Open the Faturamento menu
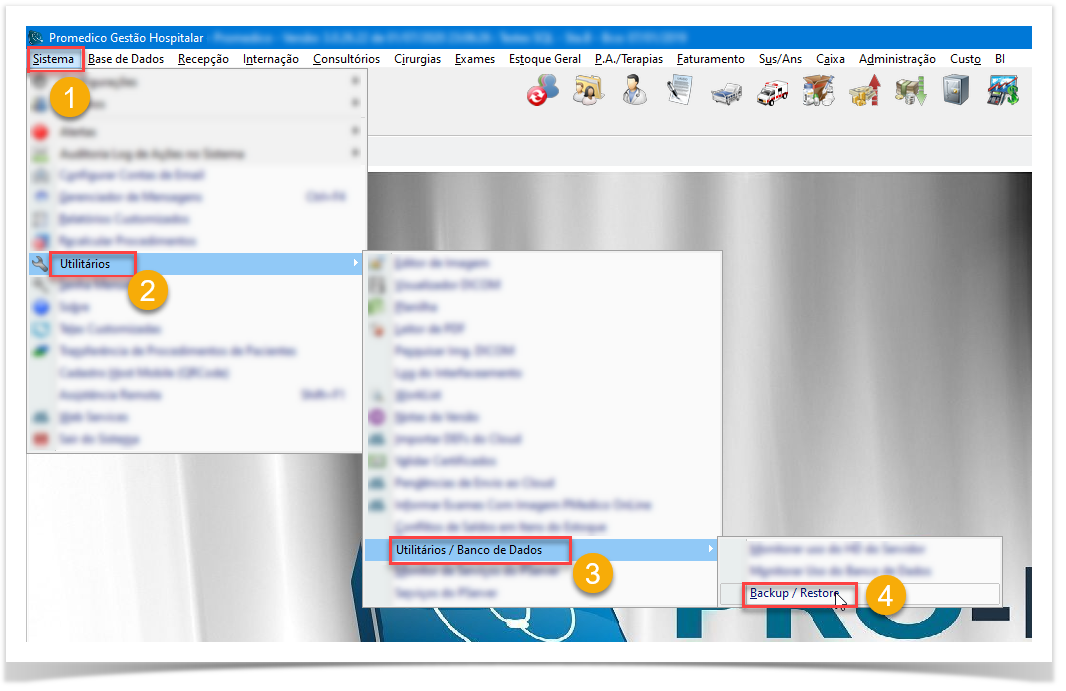This screenshot has width=1066, height=691. click(710, 59)
